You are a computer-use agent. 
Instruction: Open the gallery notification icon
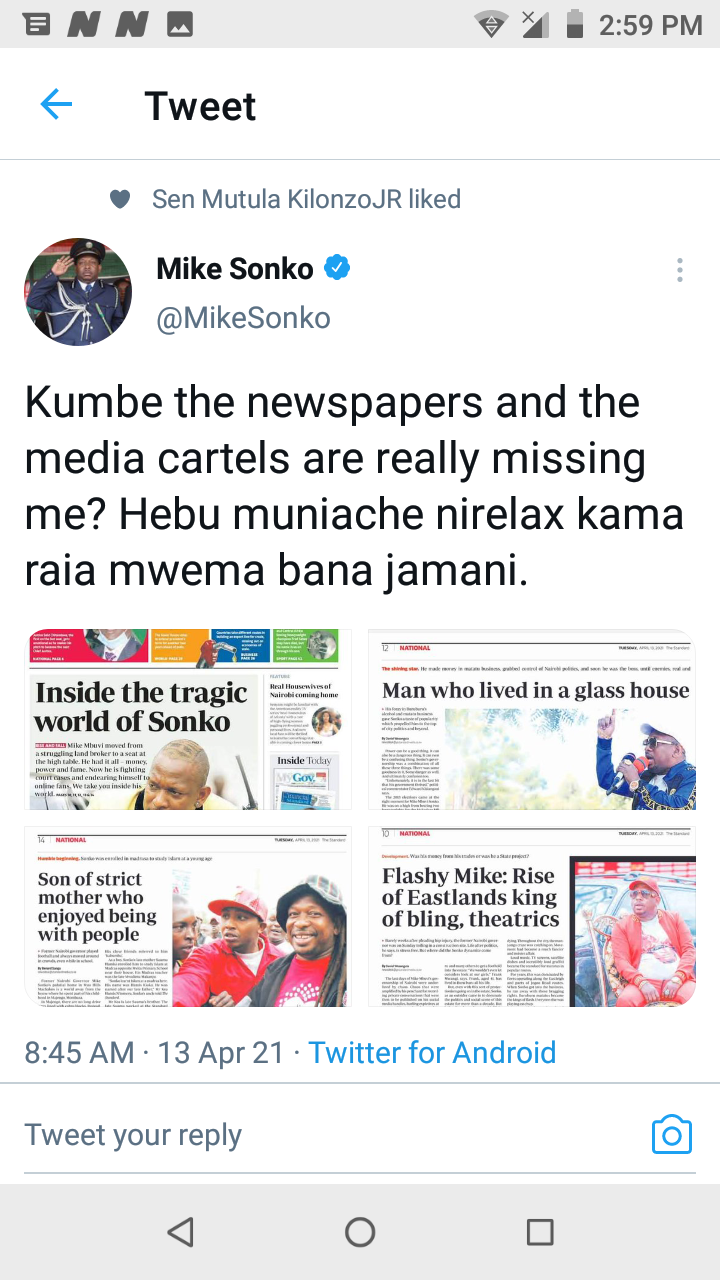pyautogui.click(x=180, y=25)
